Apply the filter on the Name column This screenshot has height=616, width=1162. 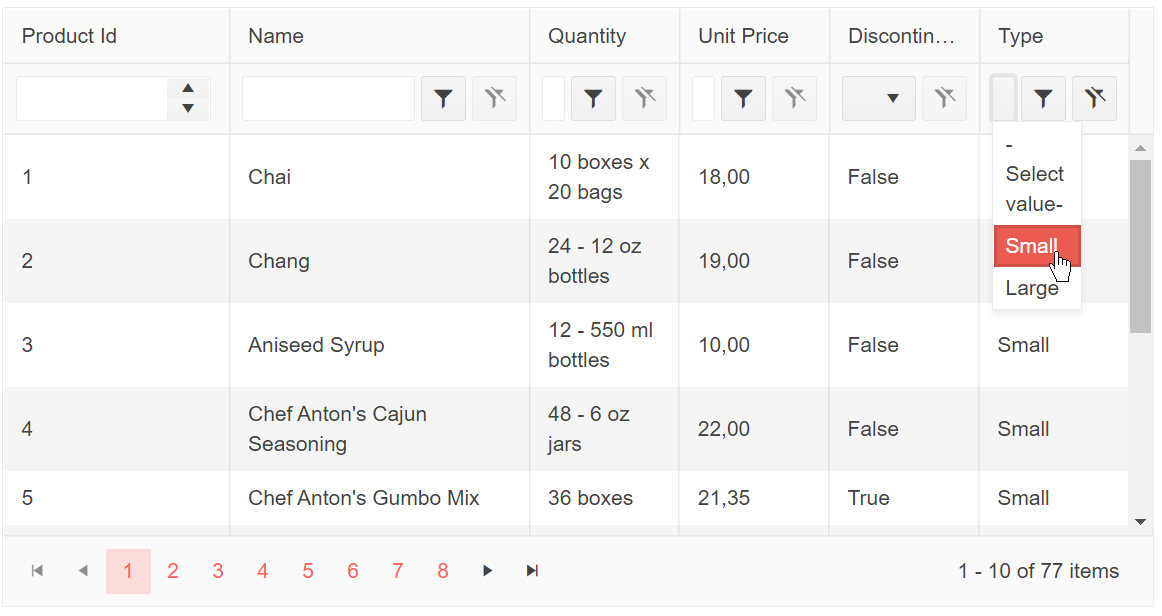click(x=443, y=98)
